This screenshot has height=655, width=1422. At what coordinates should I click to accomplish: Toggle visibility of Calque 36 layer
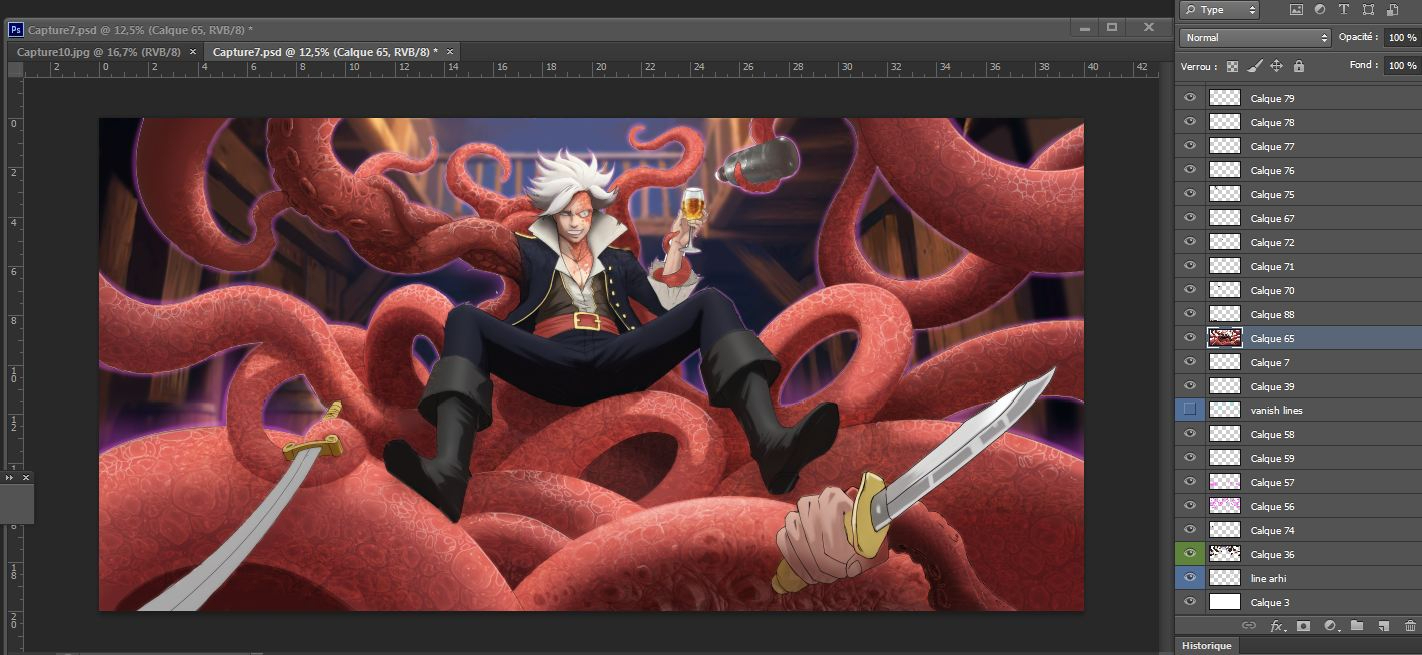tap(1189, 554)
